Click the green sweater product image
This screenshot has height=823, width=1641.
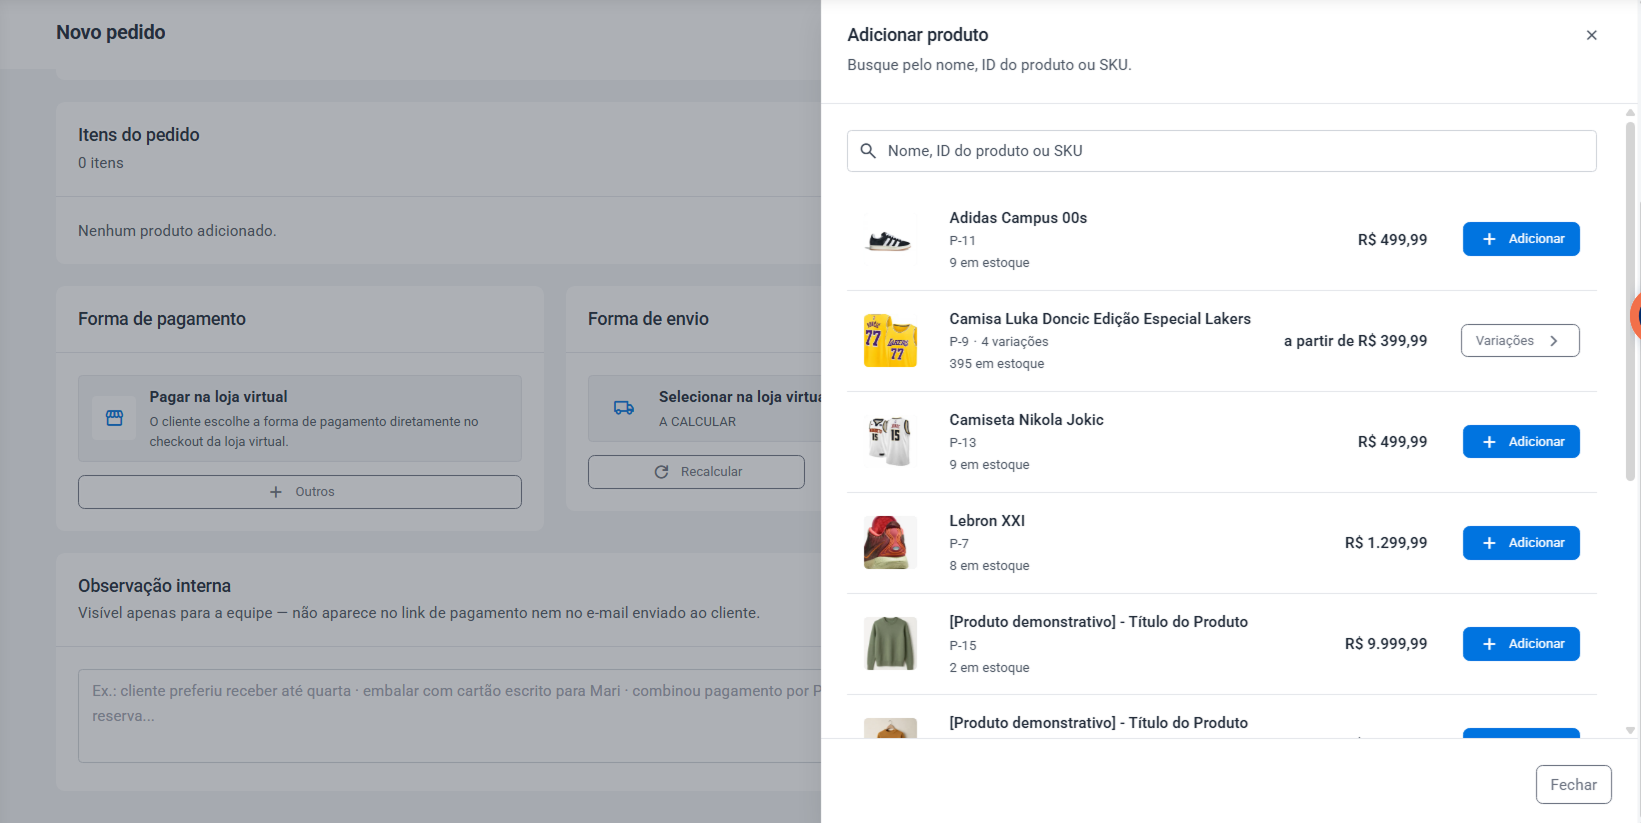[890, 644]
